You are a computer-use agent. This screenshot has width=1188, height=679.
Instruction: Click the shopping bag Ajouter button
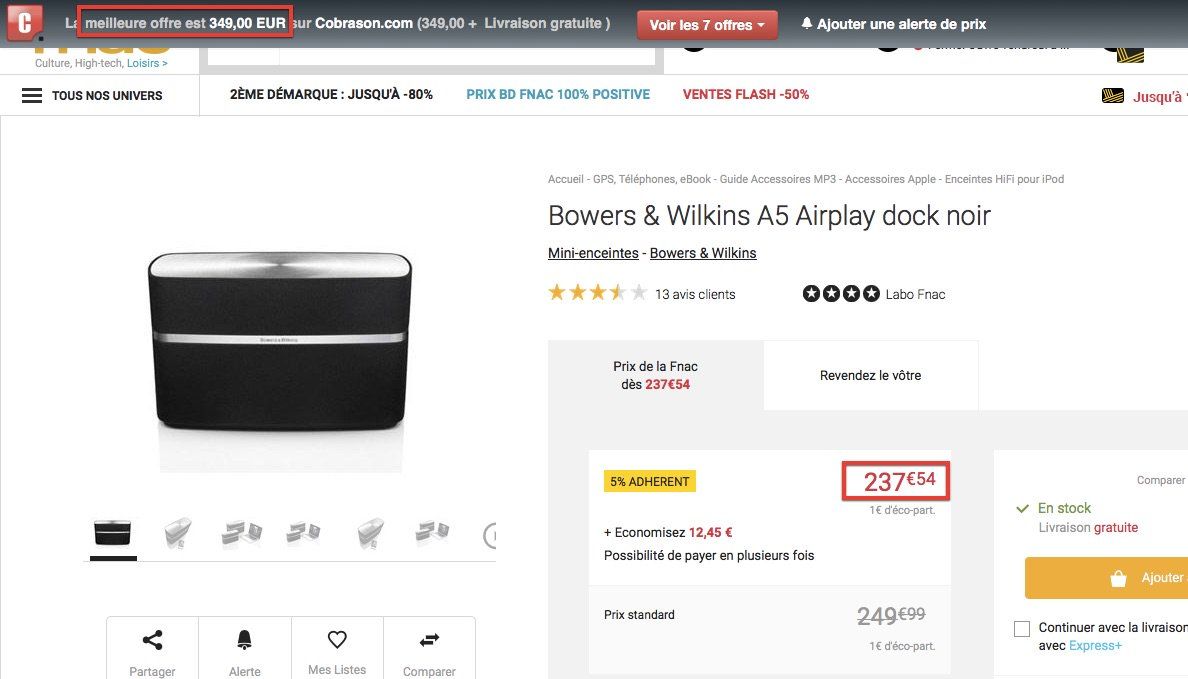pos(1120,578)
